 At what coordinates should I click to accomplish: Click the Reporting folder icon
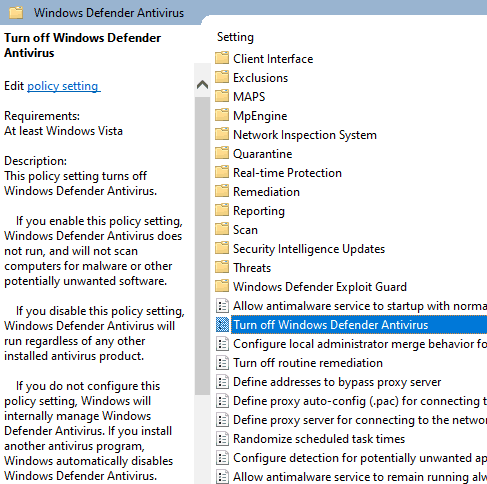[x=222, y=210]
